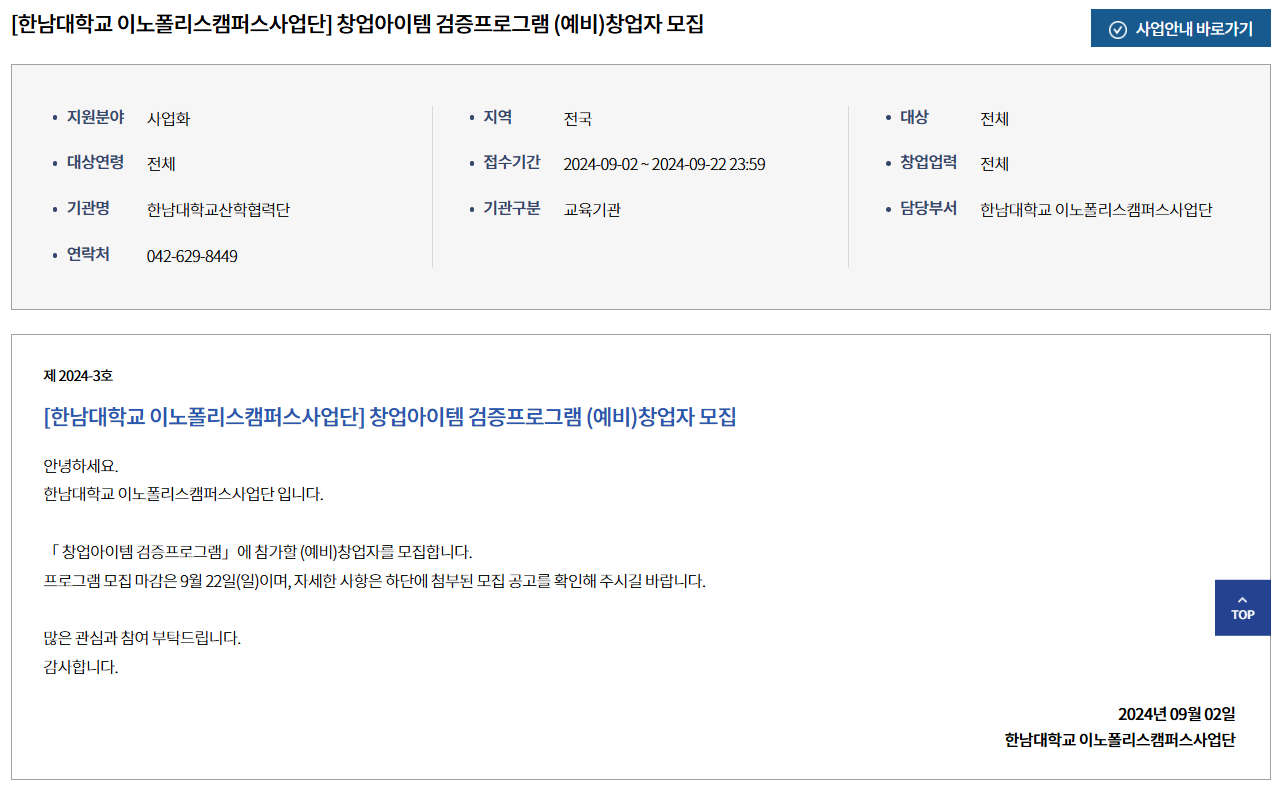Click the 사업안내 바로가기 button
Screen dimensions: 1275x790
click(x=1180, y=28)
